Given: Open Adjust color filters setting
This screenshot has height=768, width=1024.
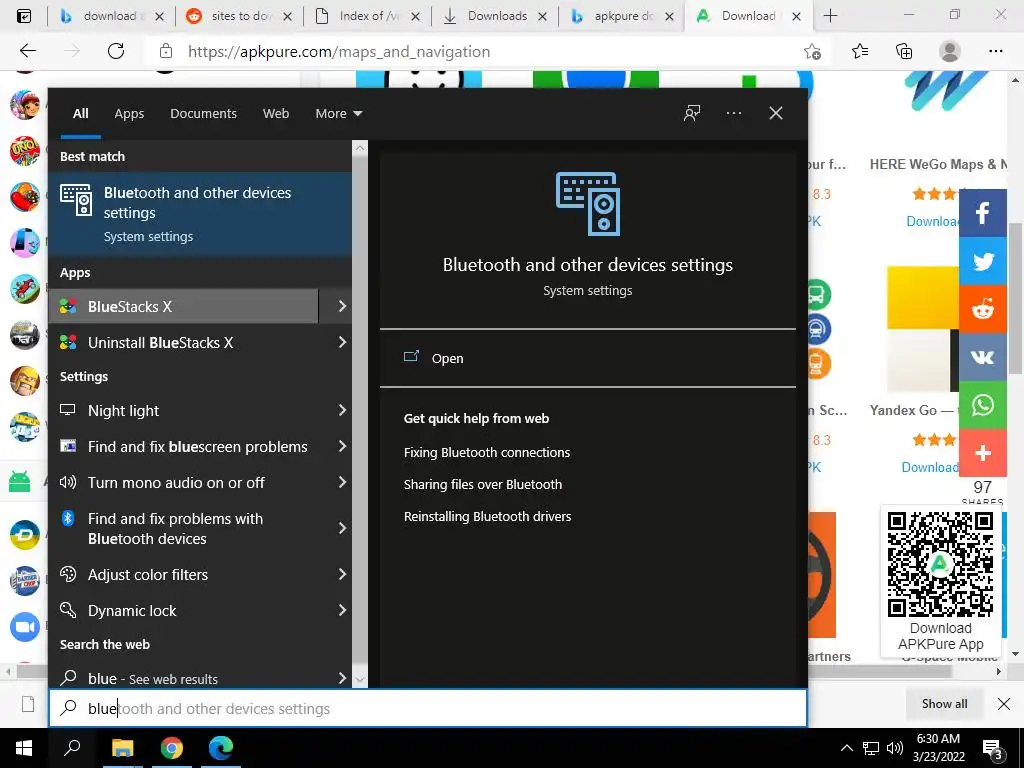Looking at the screenshot, I should point(184,575).
